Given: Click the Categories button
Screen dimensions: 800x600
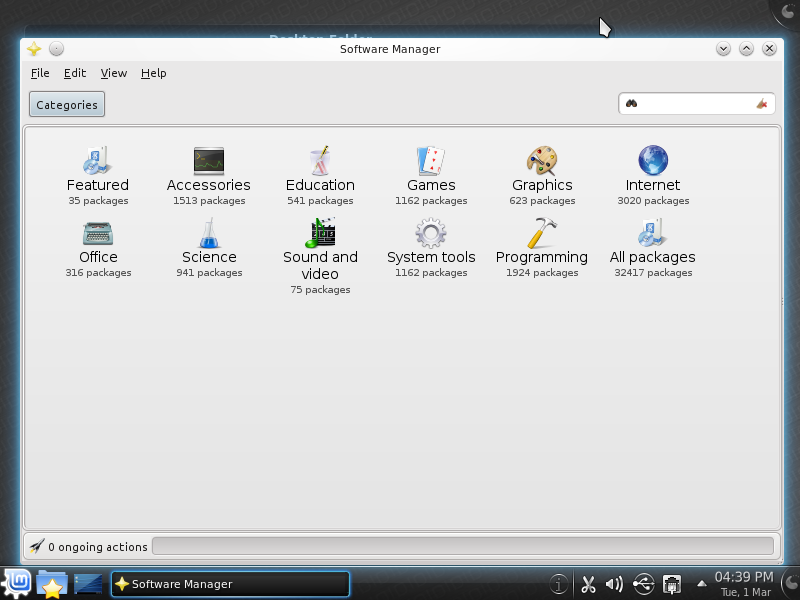Looking at the screenshot, I should point(66,104).
